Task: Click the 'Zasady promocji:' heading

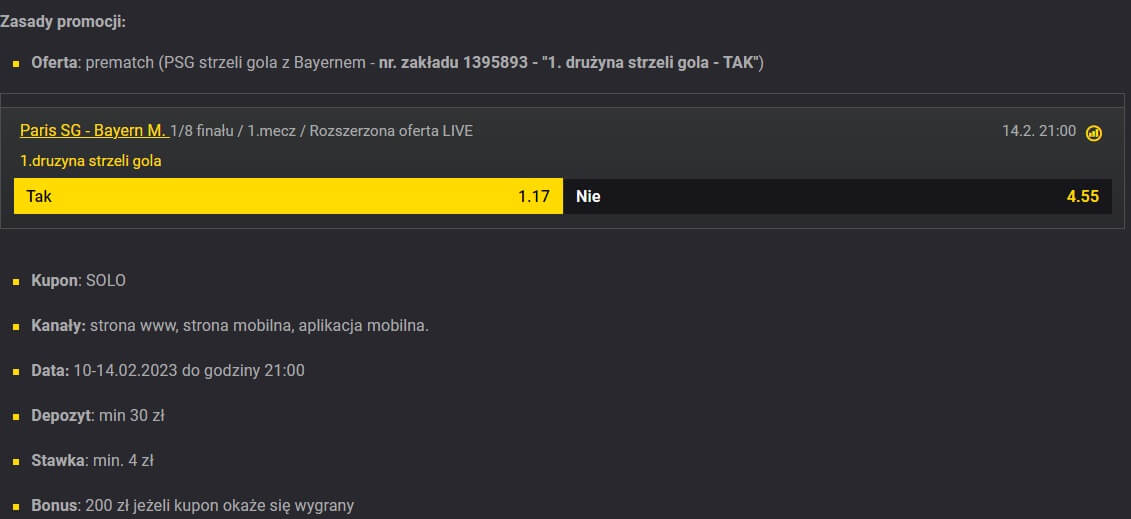Action: point(63,21)
